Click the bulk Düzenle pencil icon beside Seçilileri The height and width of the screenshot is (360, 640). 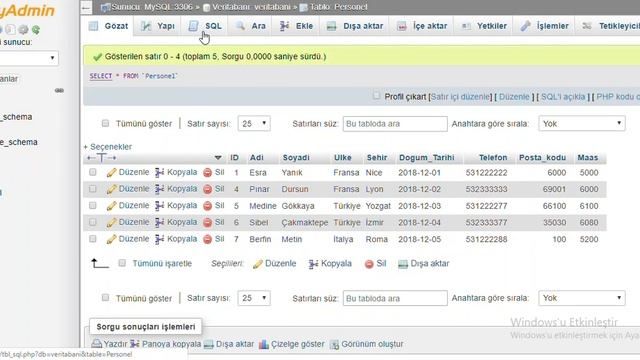click(257, 264)
